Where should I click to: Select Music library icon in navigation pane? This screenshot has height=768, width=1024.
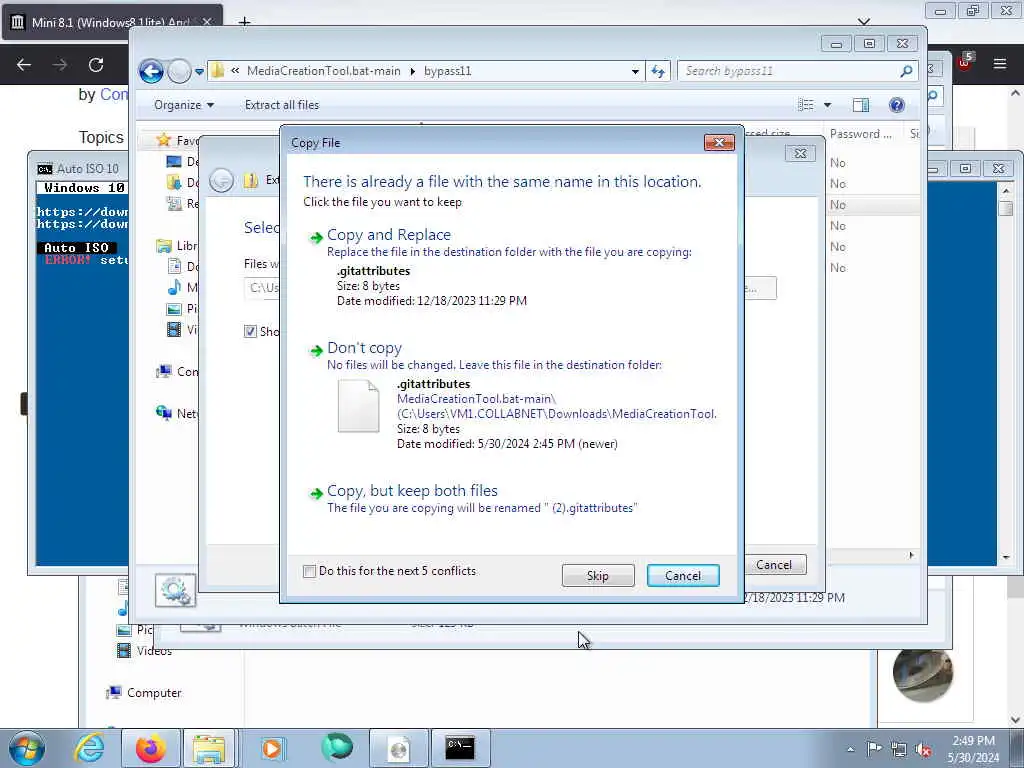click(x=174, y=287)
